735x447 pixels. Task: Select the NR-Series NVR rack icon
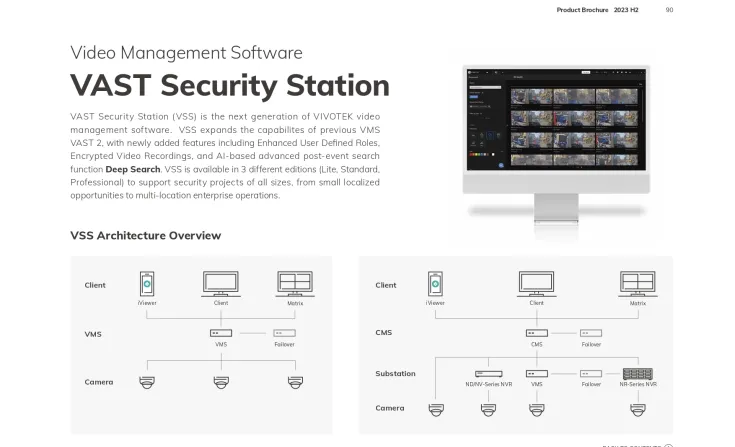(638, 374)
